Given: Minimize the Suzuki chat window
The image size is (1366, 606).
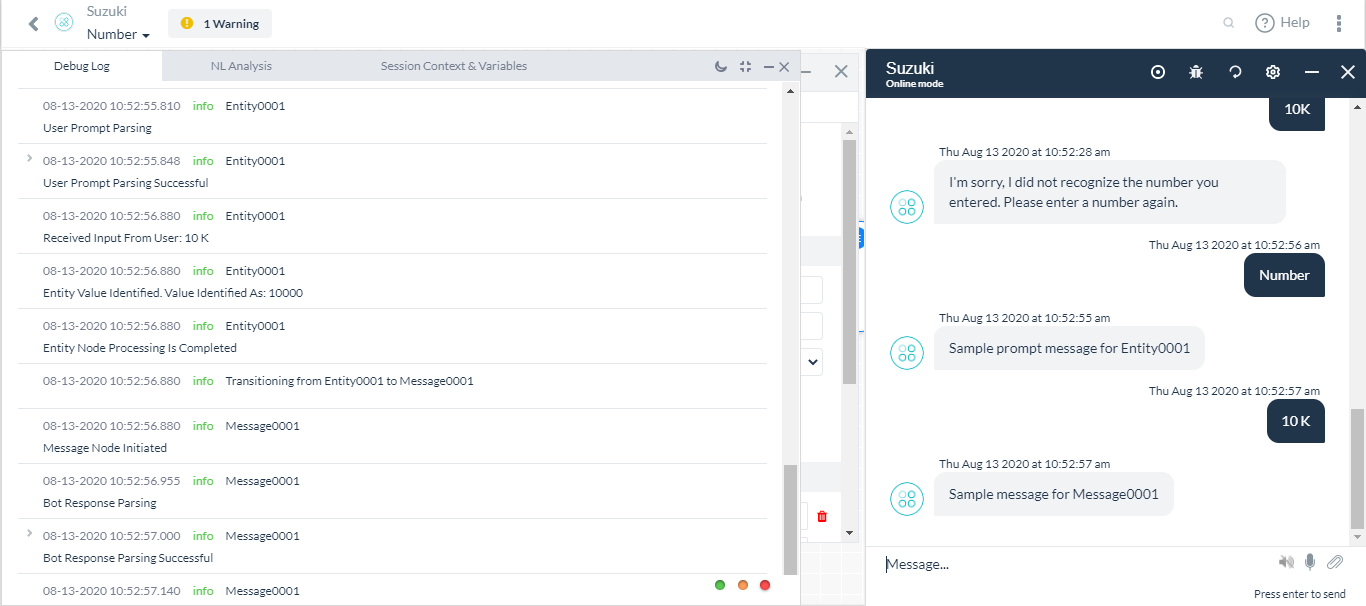Looking at the screenshot, I should click(1312, 72).
